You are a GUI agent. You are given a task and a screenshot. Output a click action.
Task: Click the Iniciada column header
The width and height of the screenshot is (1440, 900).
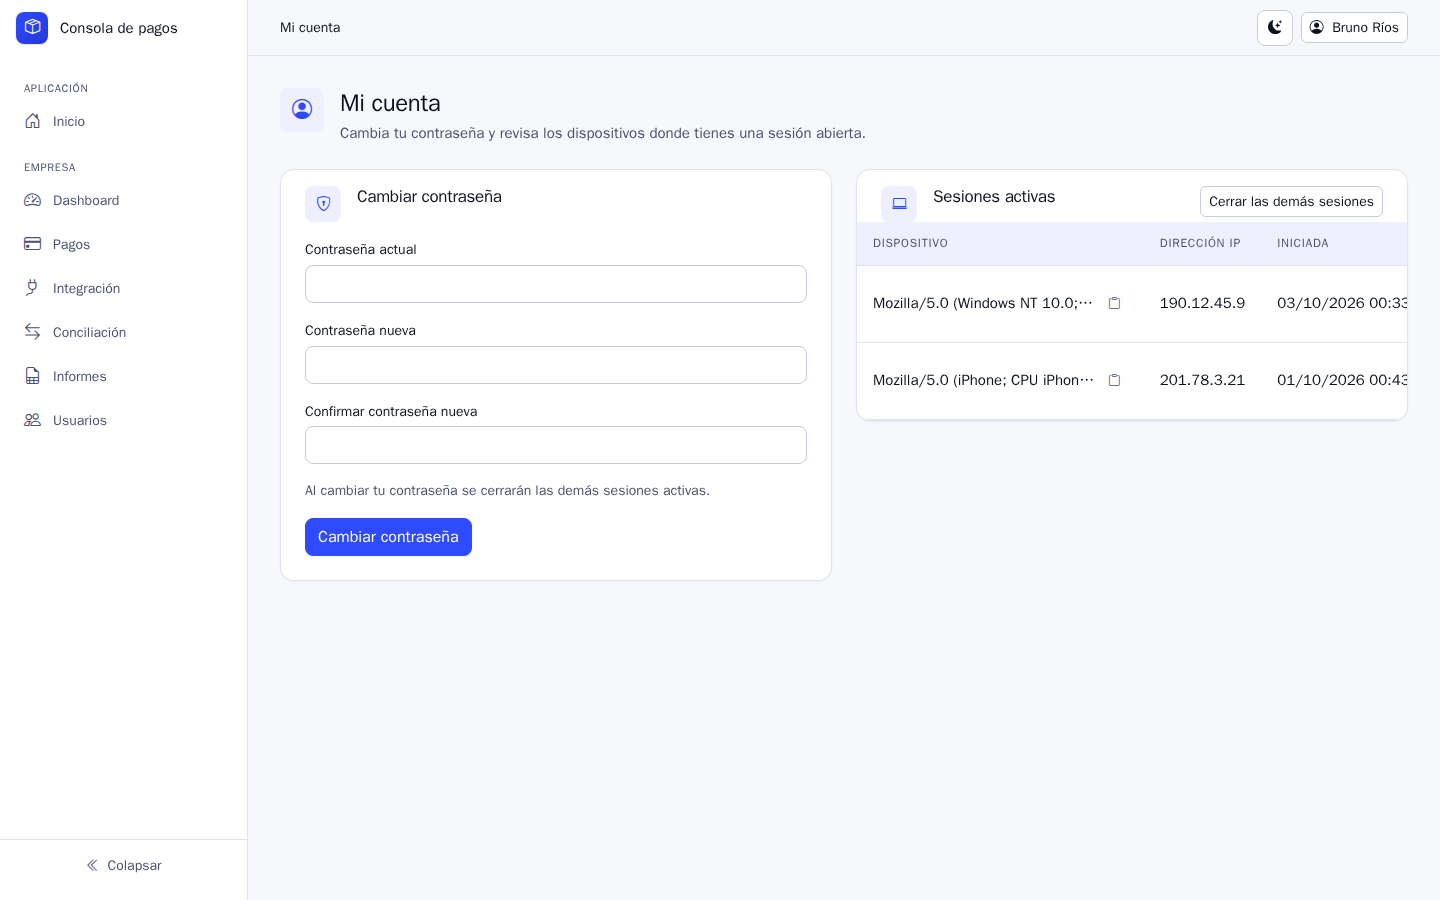point(1303,243)
